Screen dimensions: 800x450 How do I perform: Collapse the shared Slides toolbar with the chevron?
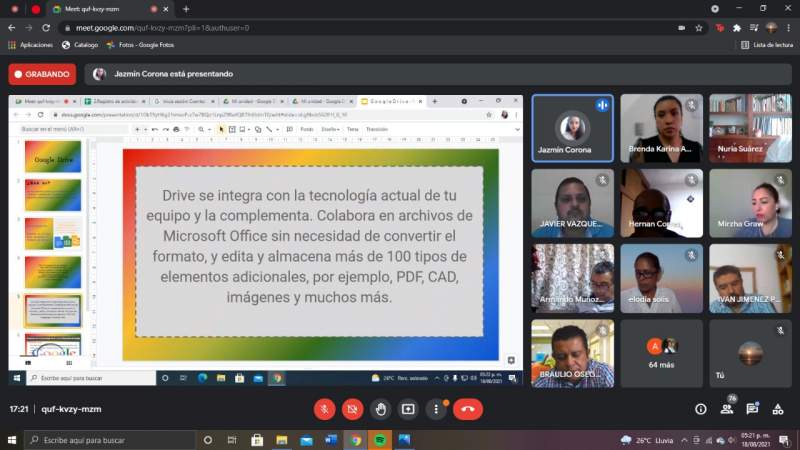(x=517, y=130)
